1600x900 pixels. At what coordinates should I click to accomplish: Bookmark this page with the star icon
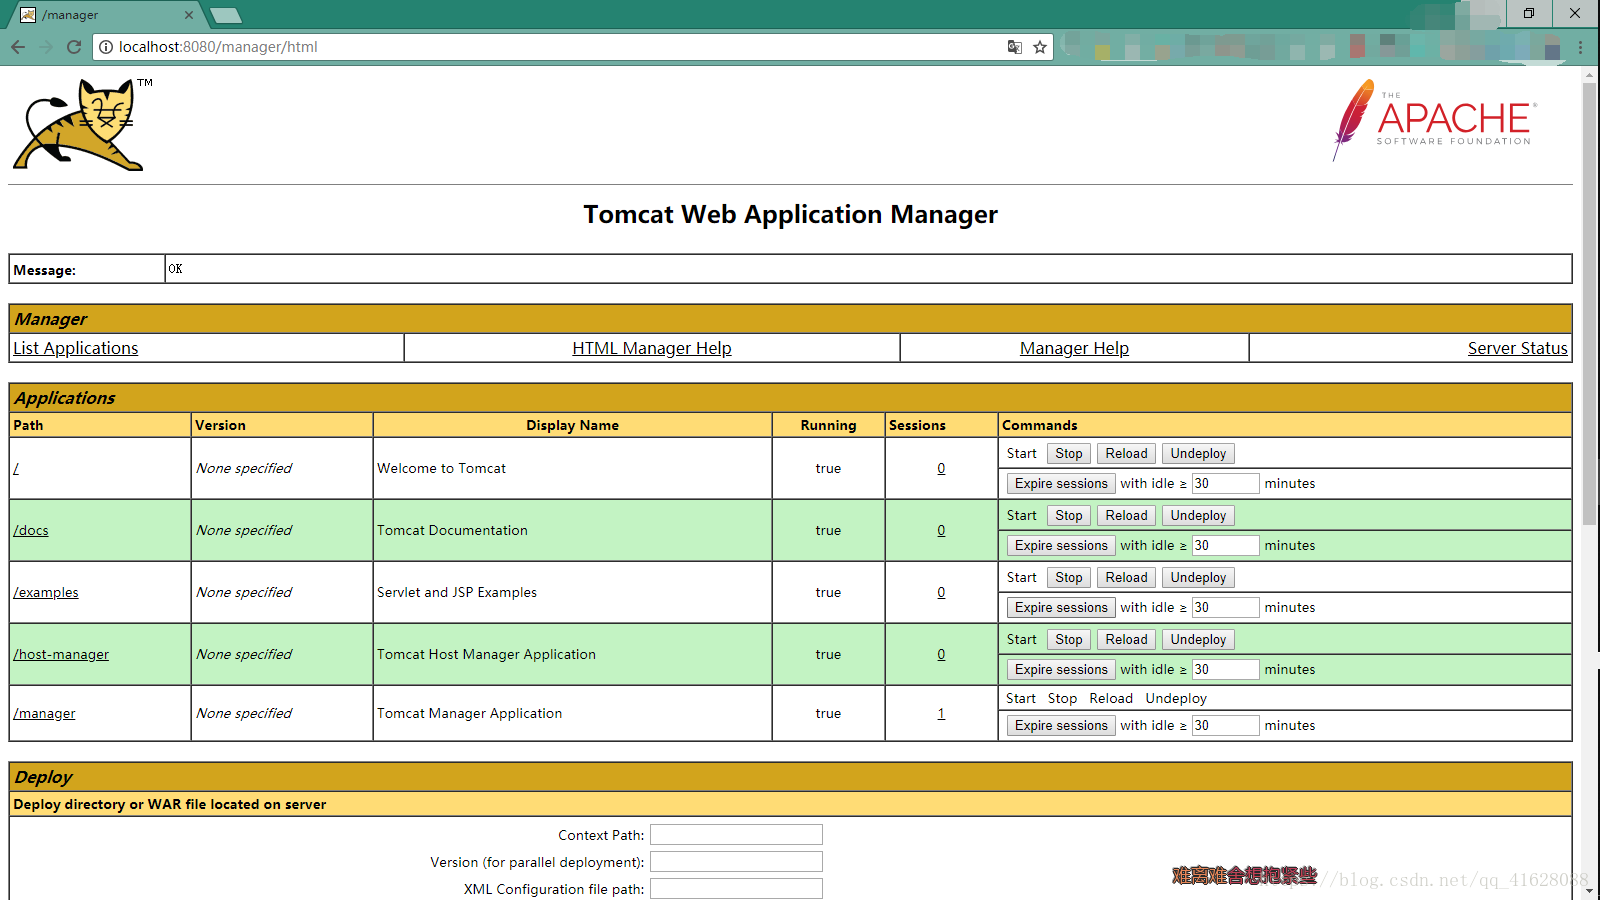tap(1040, 47)
